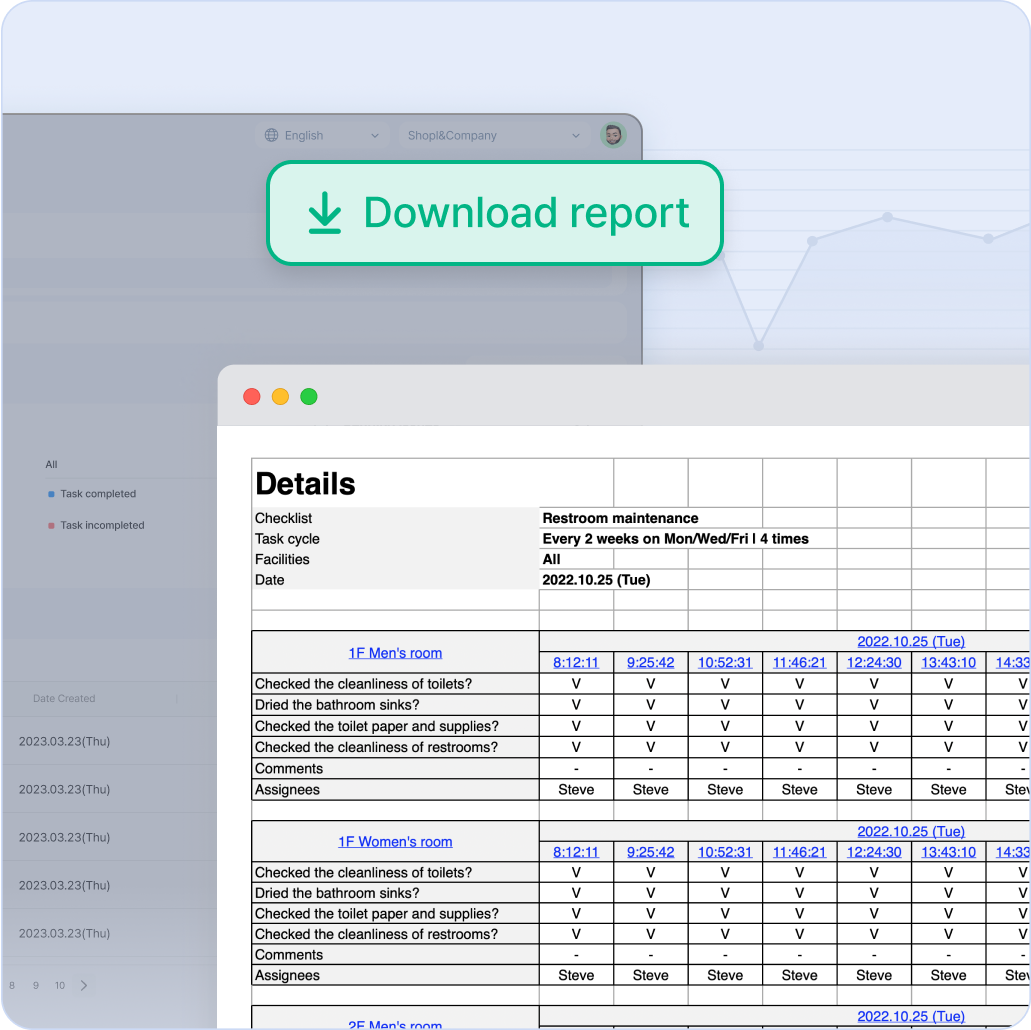
Task: Click the globe icon next to English
Action: (269, 135)
